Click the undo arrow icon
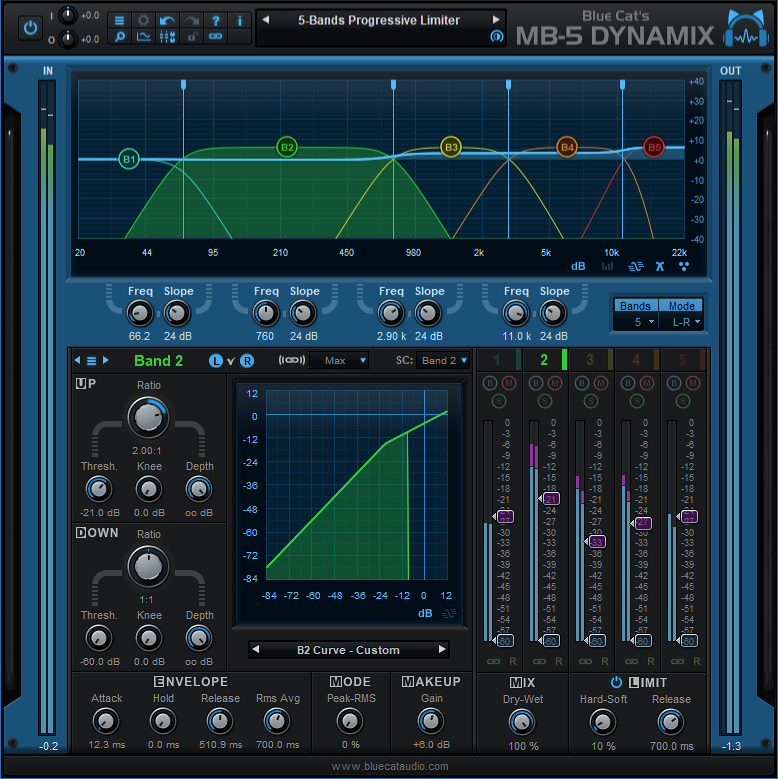 [167, 20]
